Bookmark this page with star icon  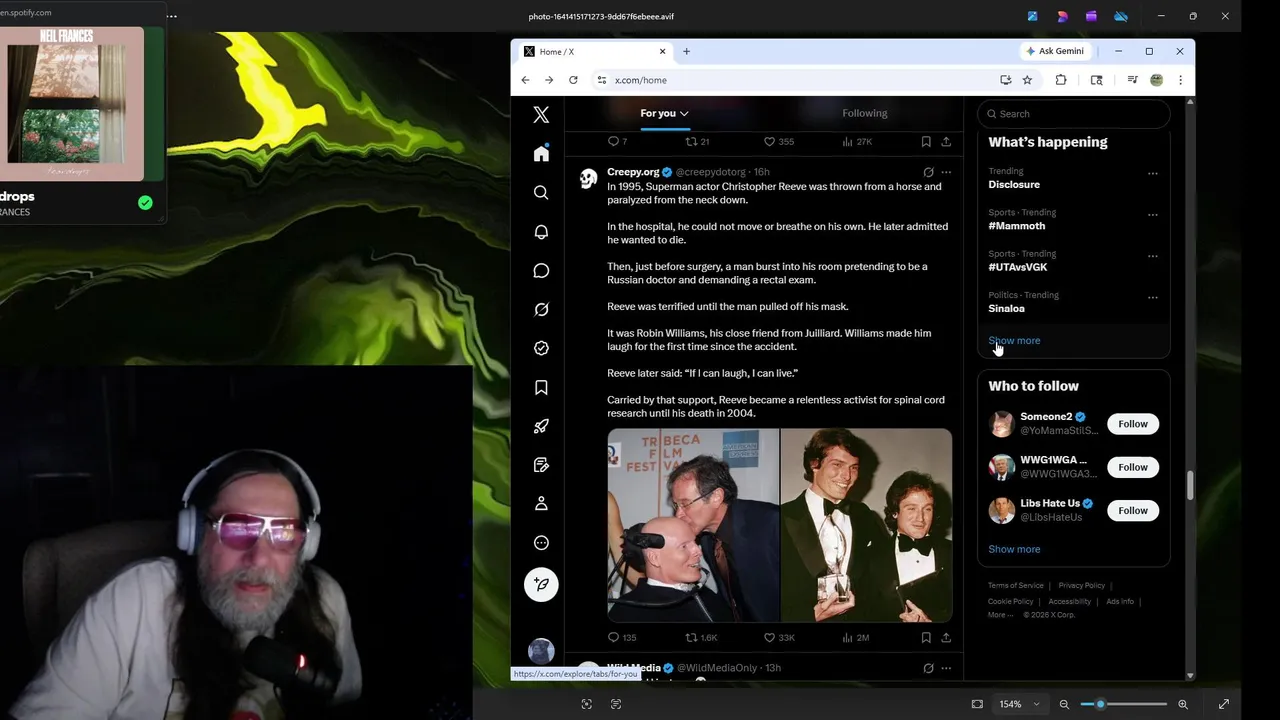[1027, 80]
